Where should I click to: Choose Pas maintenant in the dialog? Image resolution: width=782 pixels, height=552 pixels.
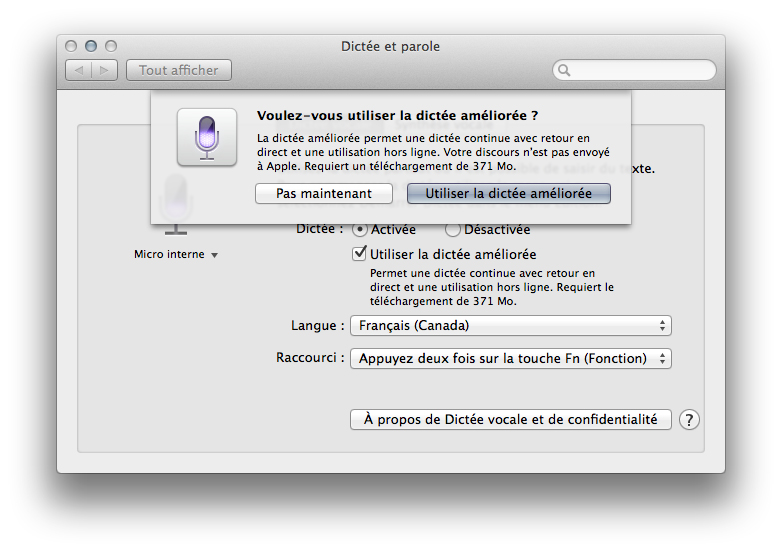324,193
